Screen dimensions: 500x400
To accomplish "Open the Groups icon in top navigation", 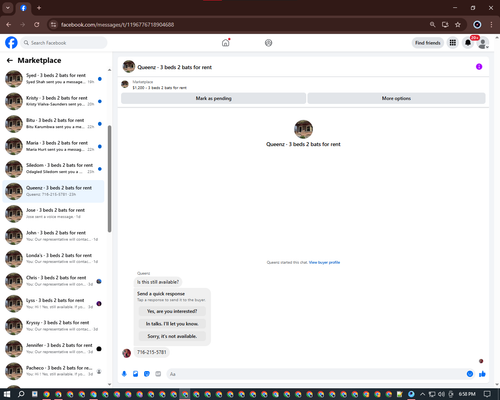I will click(x=268, y=43).
